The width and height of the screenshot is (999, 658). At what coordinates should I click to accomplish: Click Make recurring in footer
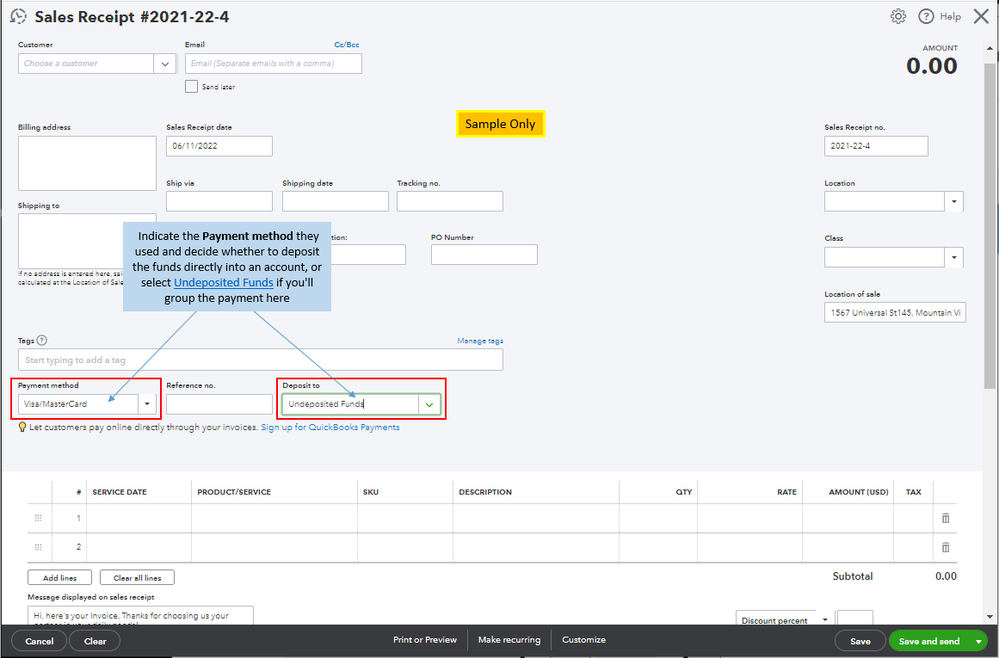(x=509, y=640)
